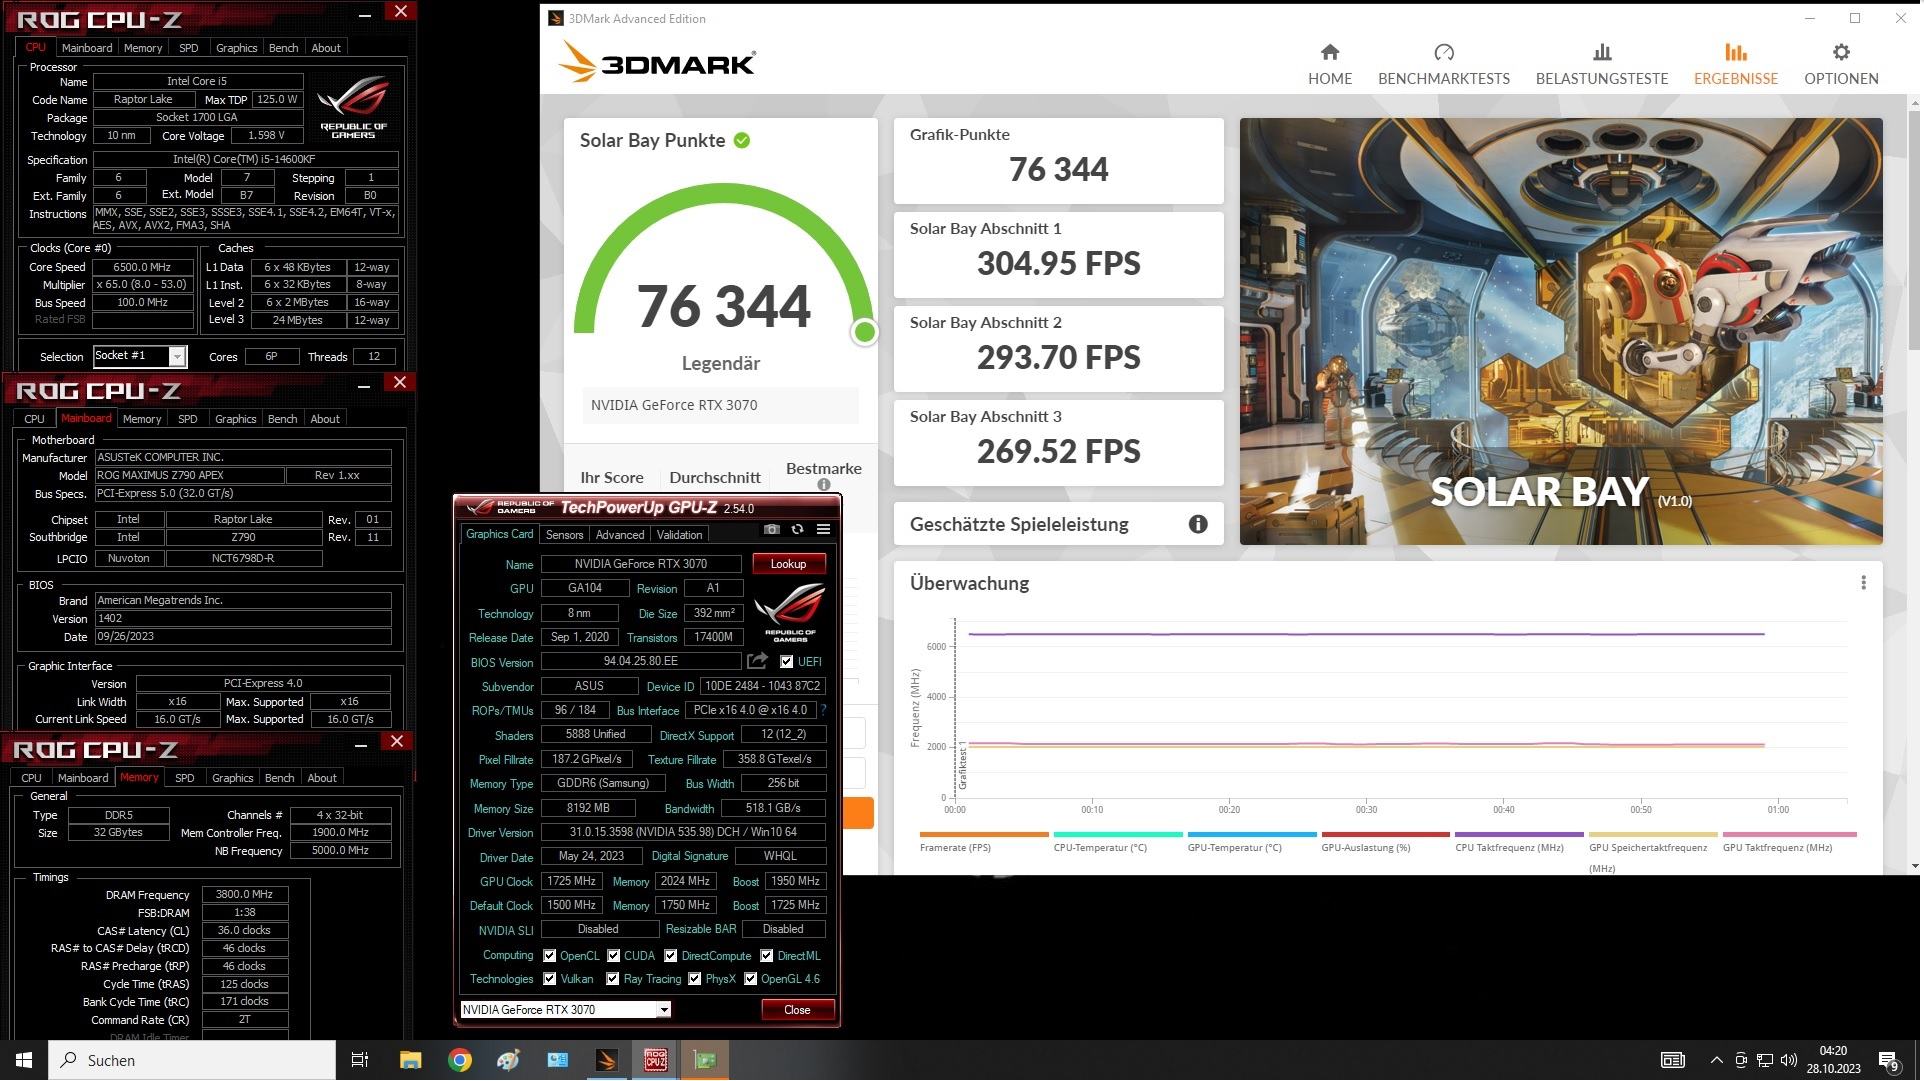The height and width of the screenshot is (1081, 1924).
Task: Open SPD tab in top CPU-Z window
Action: [x=189, y=48]
